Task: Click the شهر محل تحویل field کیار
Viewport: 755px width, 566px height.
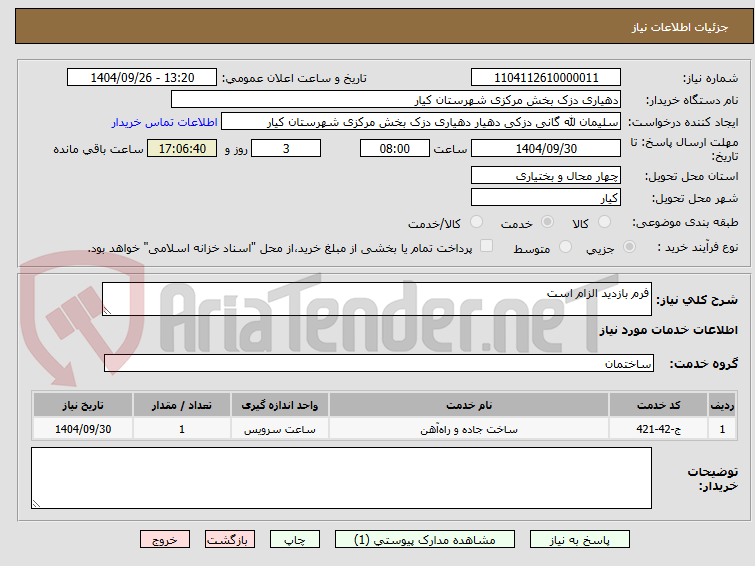Action: (x=546, y=197)
